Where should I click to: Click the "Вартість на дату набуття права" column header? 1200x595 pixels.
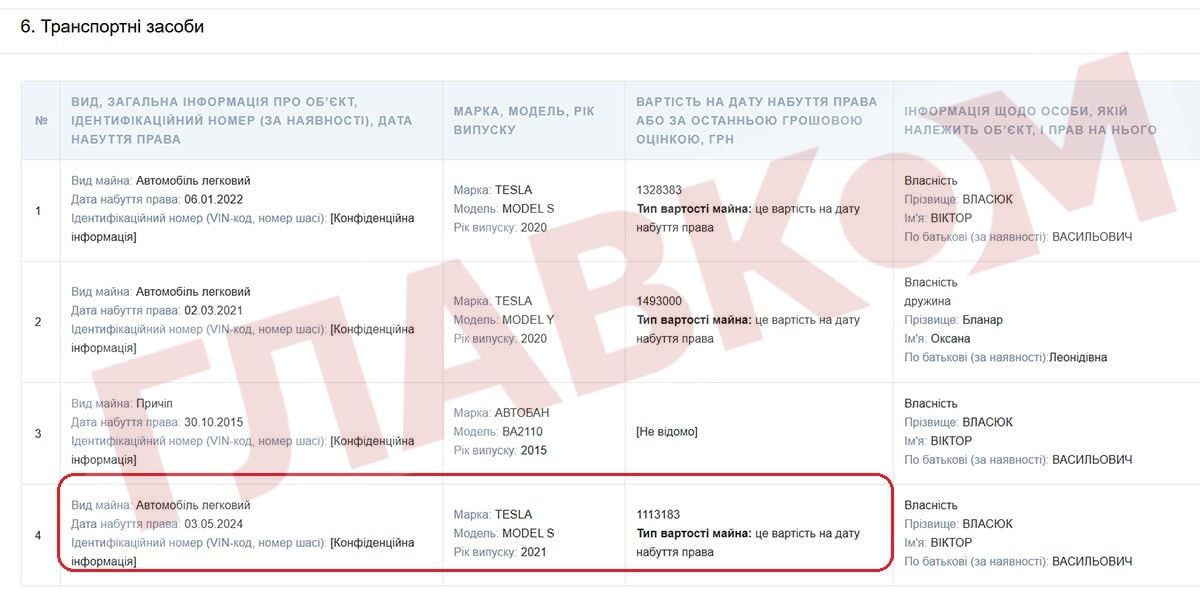coord(756,120)
